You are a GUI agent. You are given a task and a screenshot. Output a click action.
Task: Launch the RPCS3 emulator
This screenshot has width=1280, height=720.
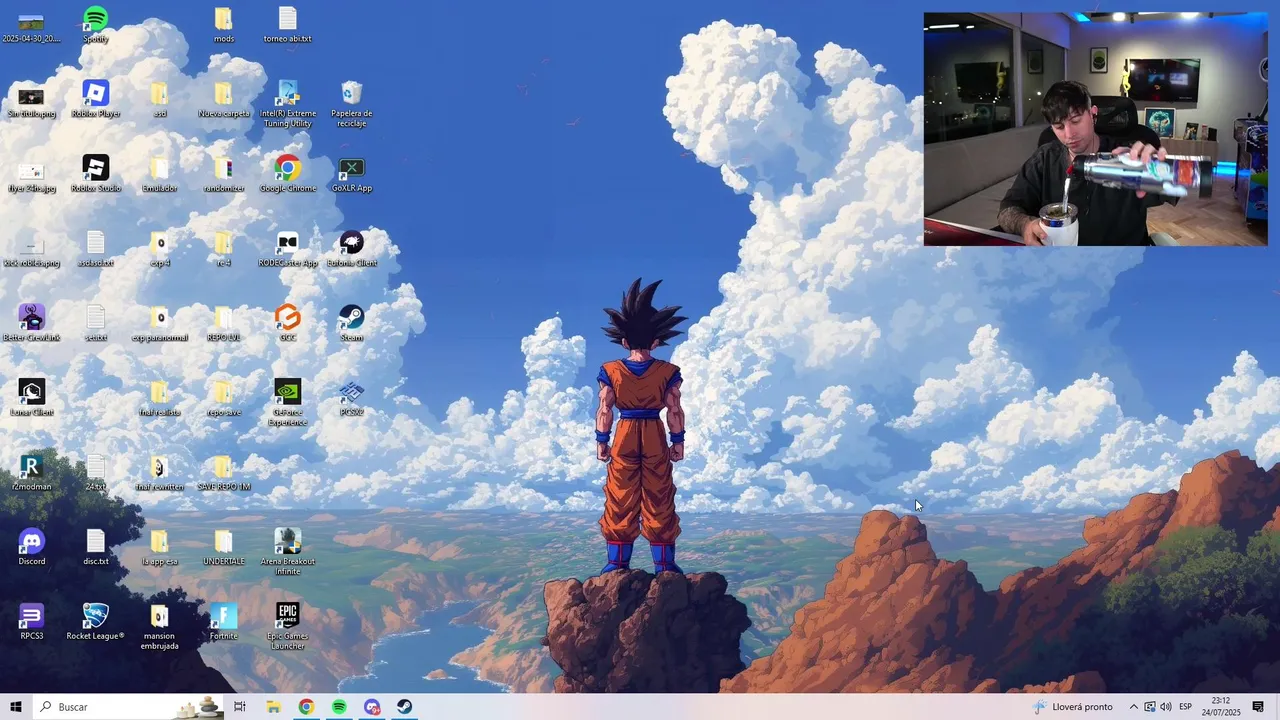32,622
